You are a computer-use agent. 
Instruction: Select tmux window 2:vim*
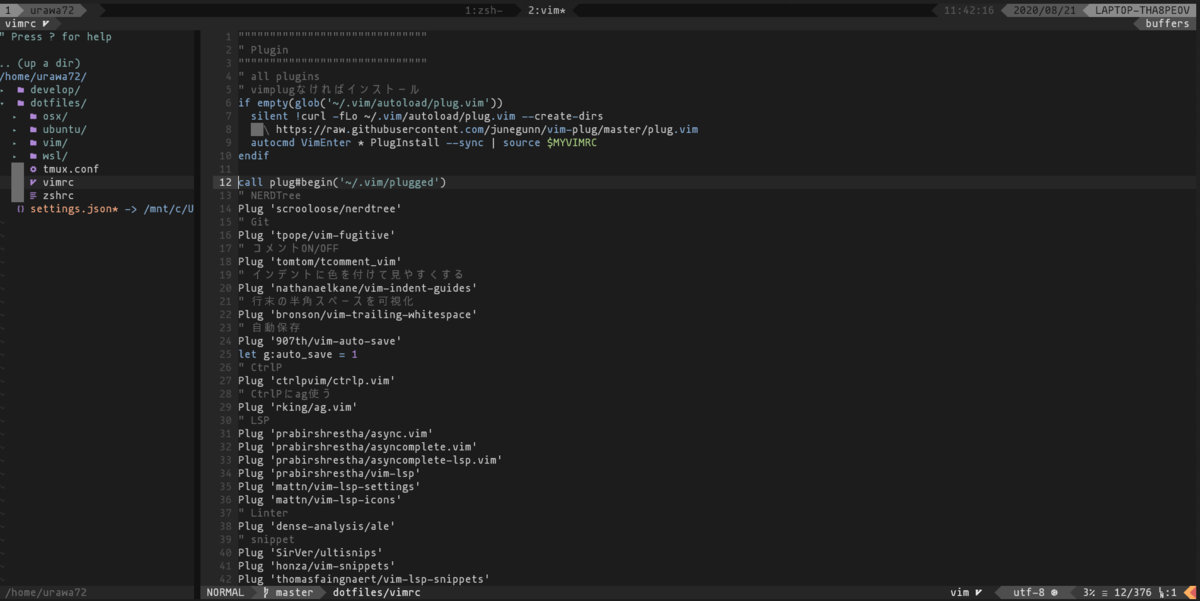click(547, 10)
